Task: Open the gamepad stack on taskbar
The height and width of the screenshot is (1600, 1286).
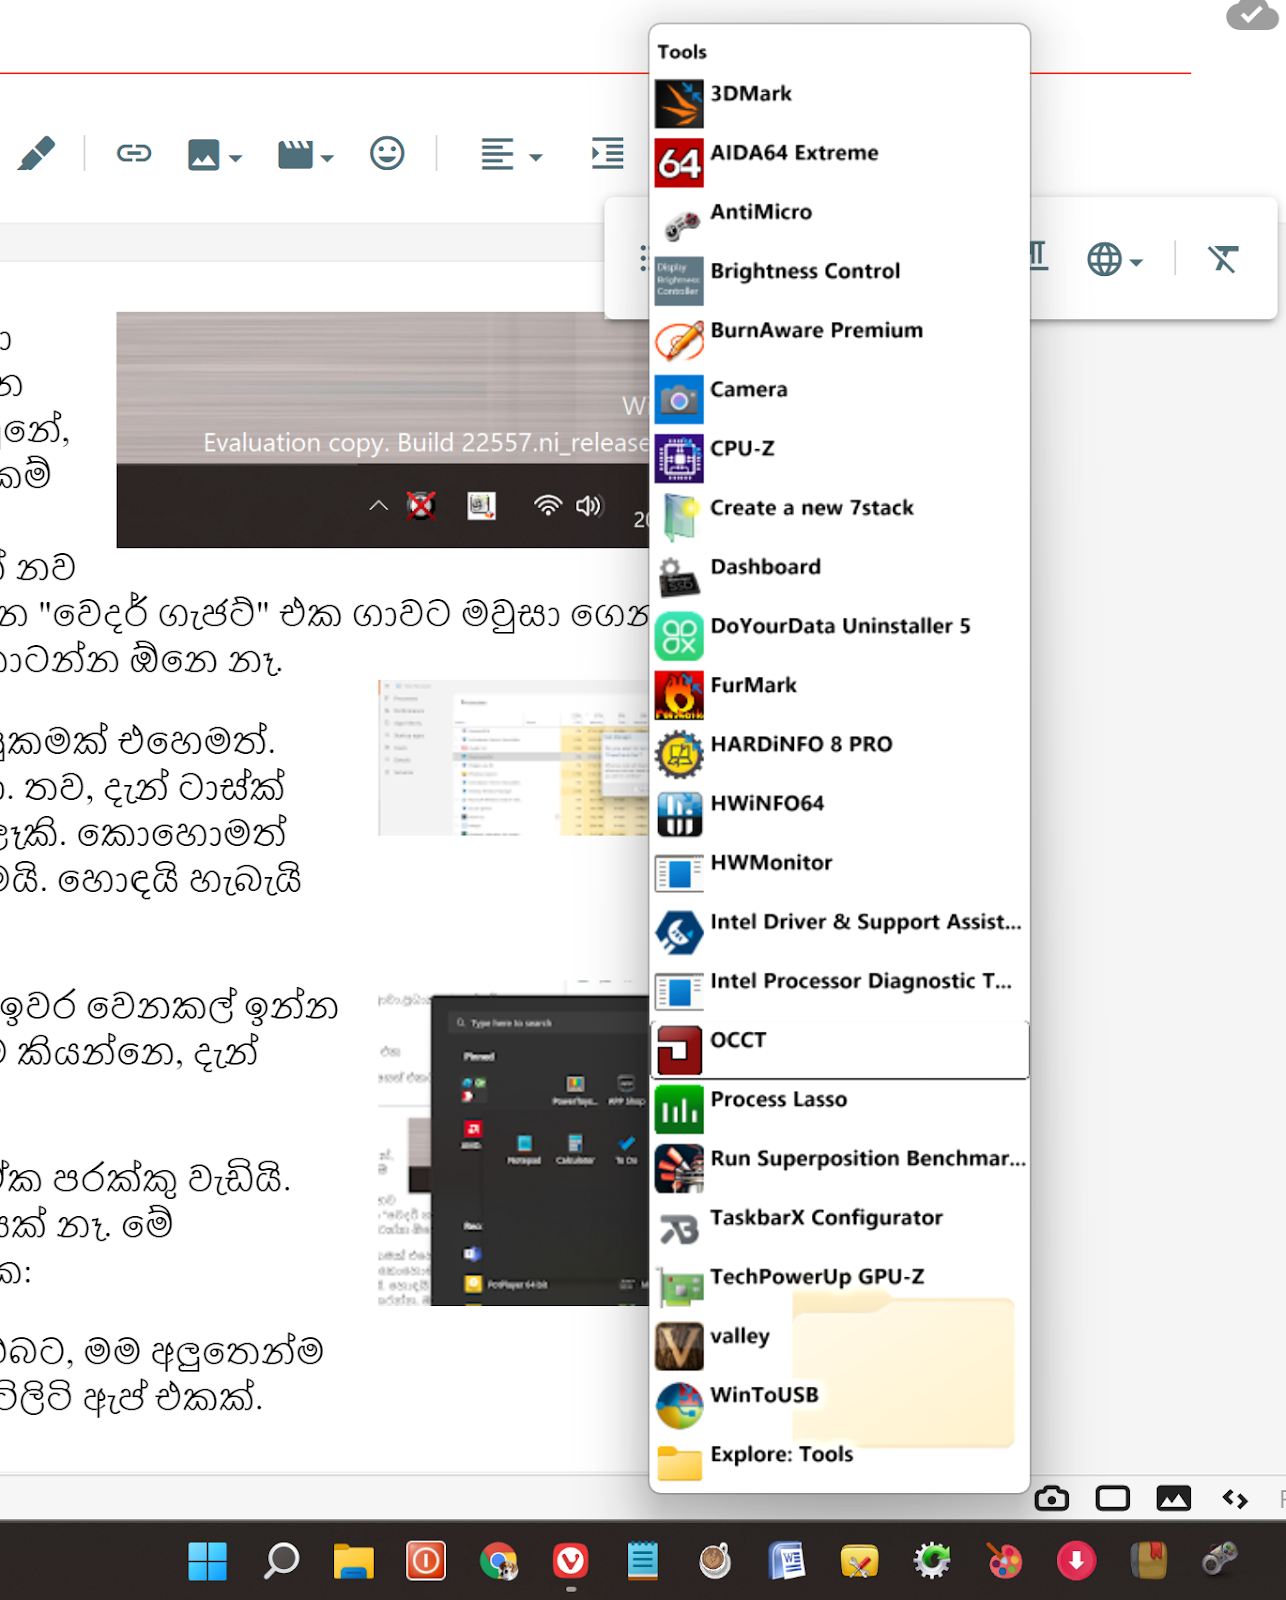Action: pyautogui.click(x=1220, y=1559)
